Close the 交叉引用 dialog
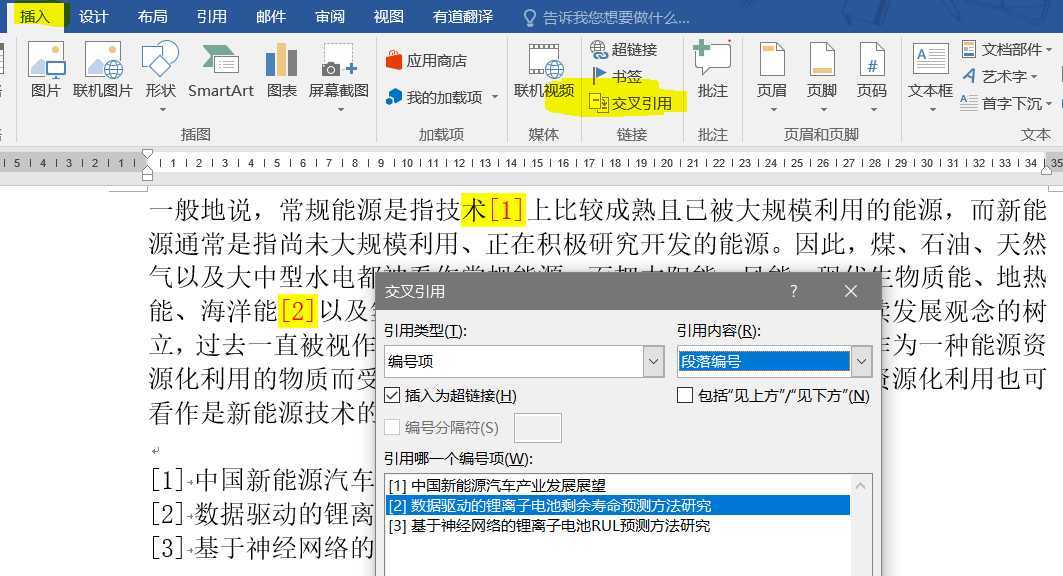1063x576 pixels. tap(851, 291)
